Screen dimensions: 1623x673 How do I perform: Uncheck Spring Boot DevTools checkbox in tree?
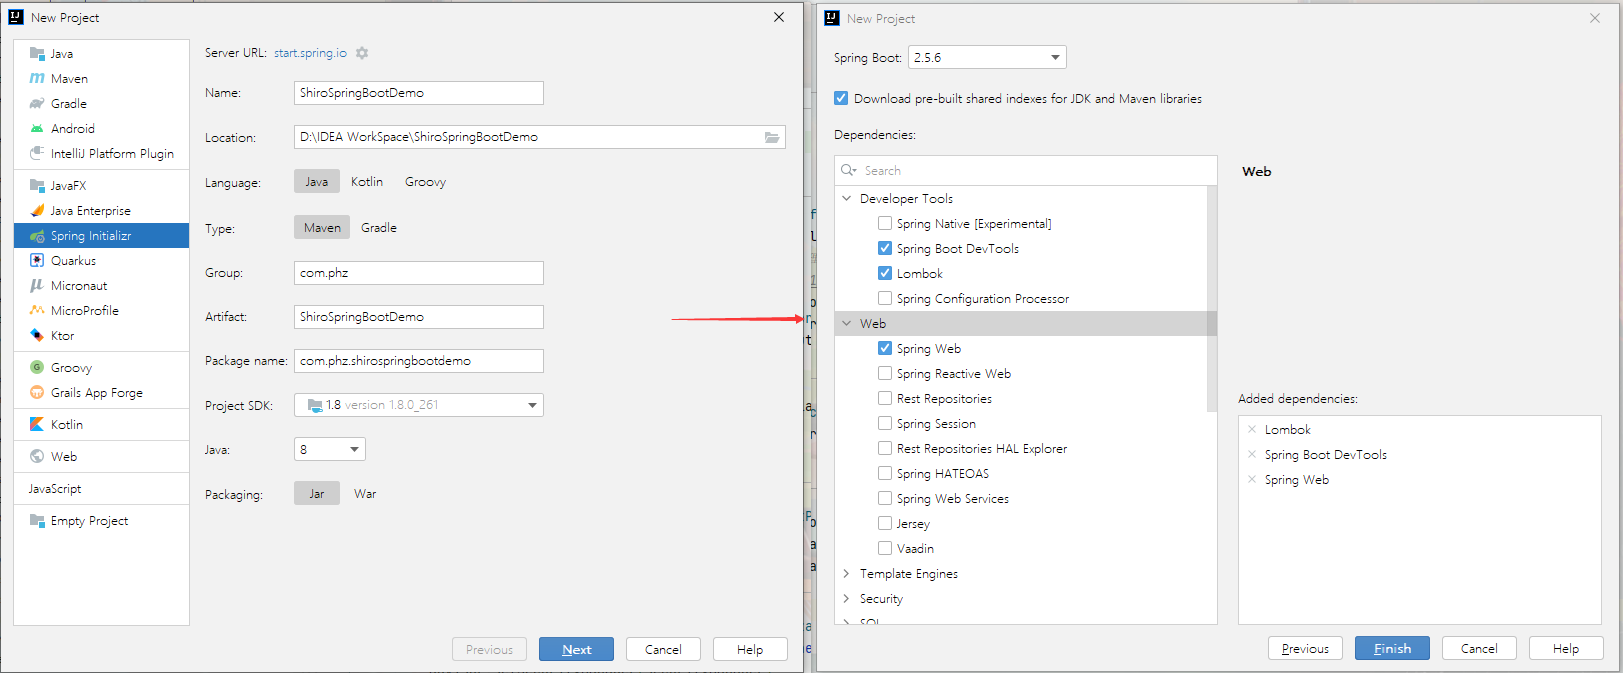tap(885, 249)
